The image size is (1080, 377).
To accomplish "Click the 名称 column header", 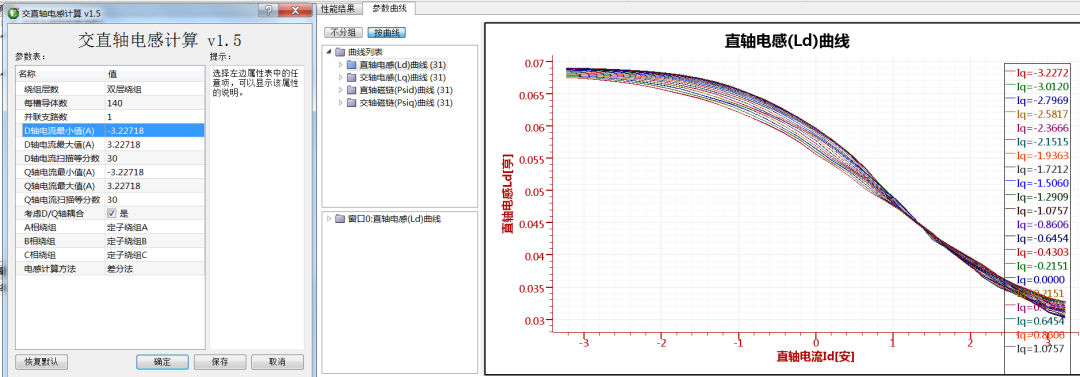I will pyautogui.click(x=60, y=74).
